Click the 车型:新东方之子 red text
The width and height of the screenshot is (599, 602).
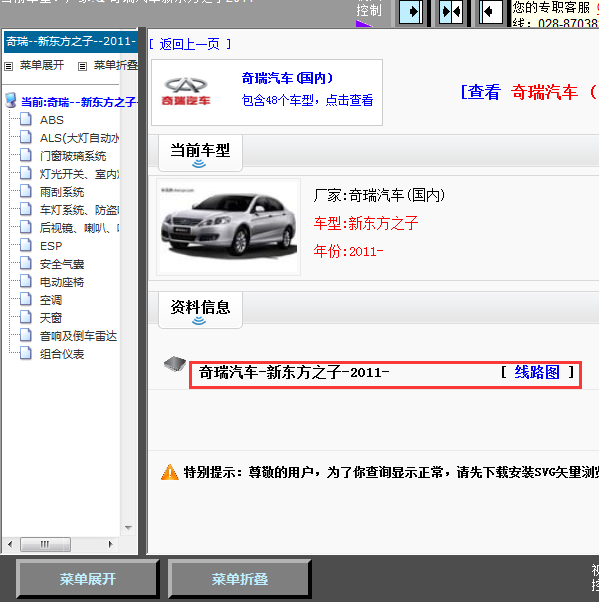click(366, 223)
